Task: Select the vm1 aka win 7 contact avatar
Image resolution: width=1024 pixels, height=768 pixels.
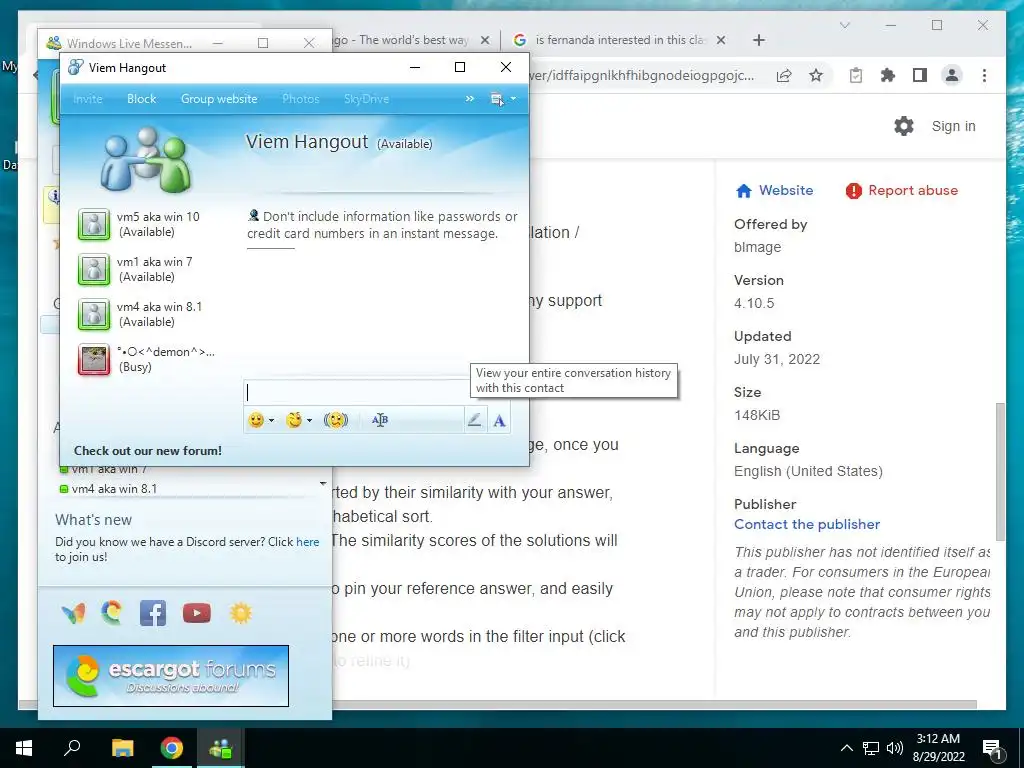Action: click(94, 270)
